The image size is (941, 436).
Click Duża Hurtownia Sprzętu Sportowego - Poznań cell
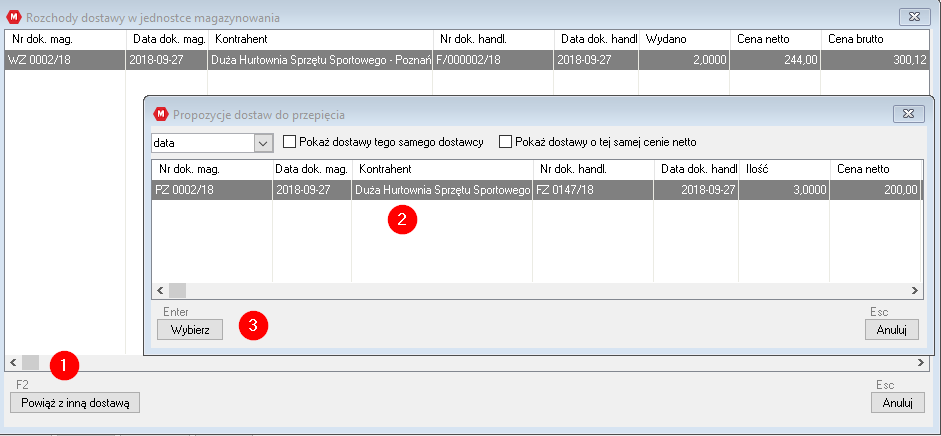click(x=320, y=60)
